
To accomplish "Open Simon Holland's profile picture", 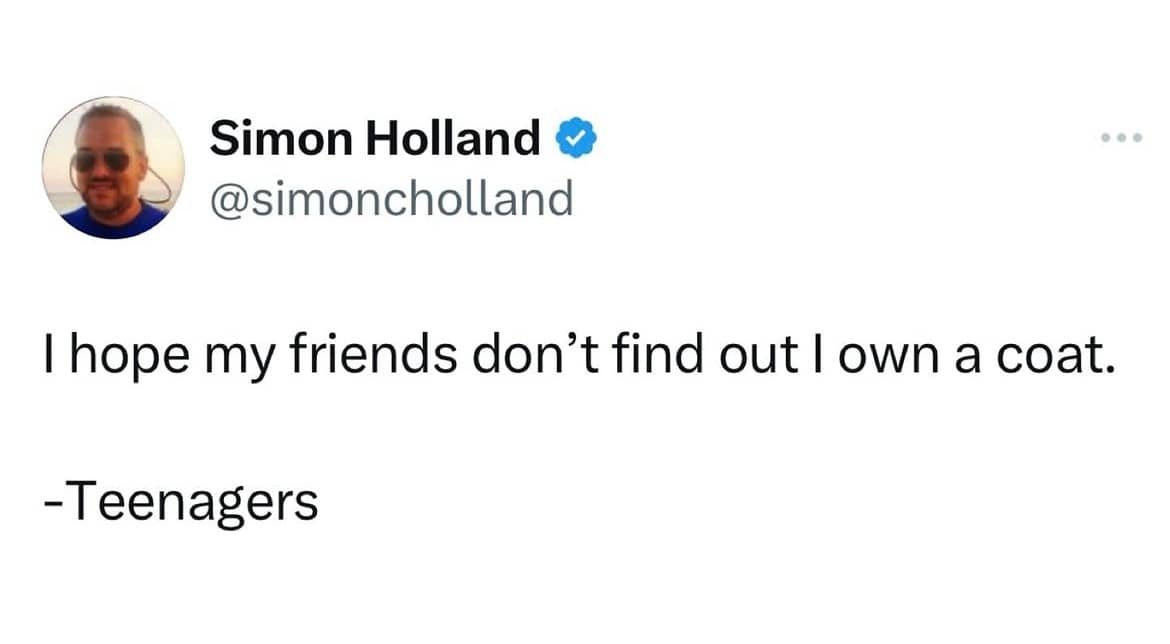I will [x=113, y=168].
